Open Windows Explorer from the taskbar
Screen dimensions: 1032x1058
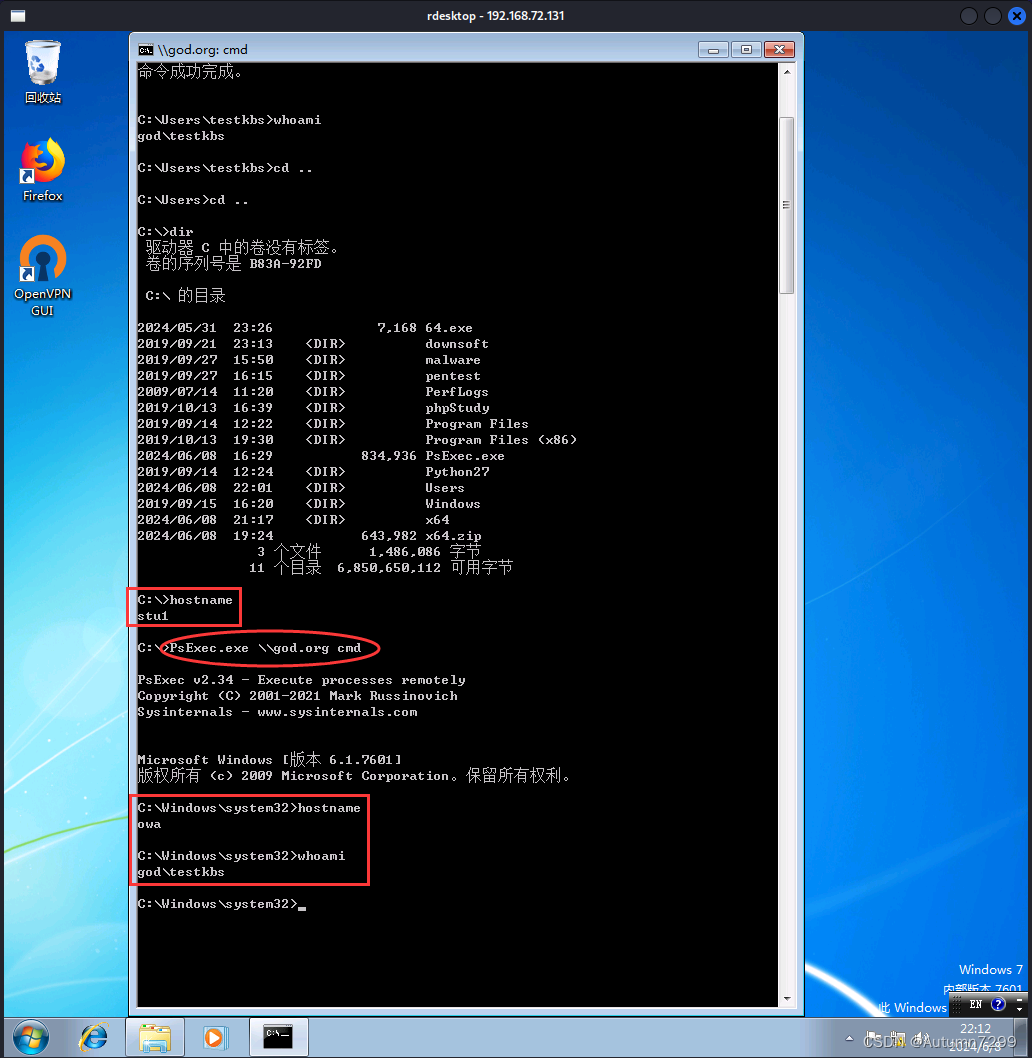coord(155,1037)
